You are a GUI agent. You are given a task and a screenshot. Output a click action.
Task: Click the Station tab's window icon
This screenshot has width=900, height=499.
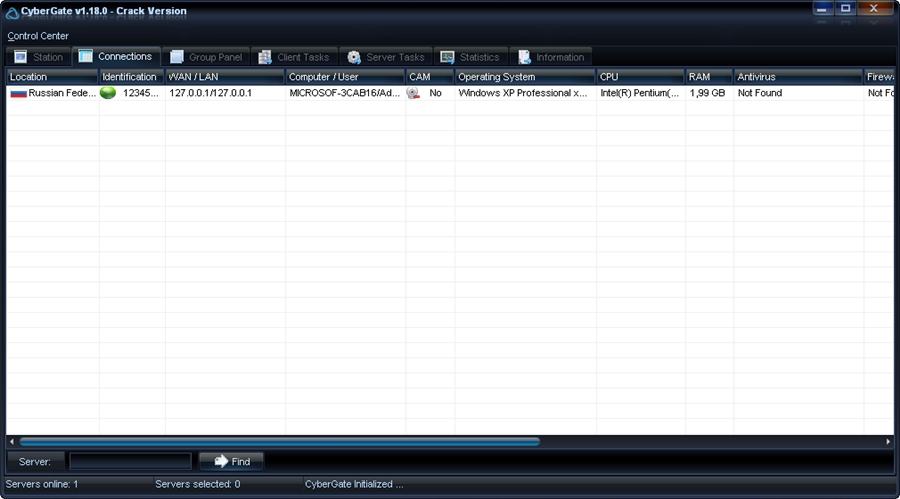click(x=21, y=57)
